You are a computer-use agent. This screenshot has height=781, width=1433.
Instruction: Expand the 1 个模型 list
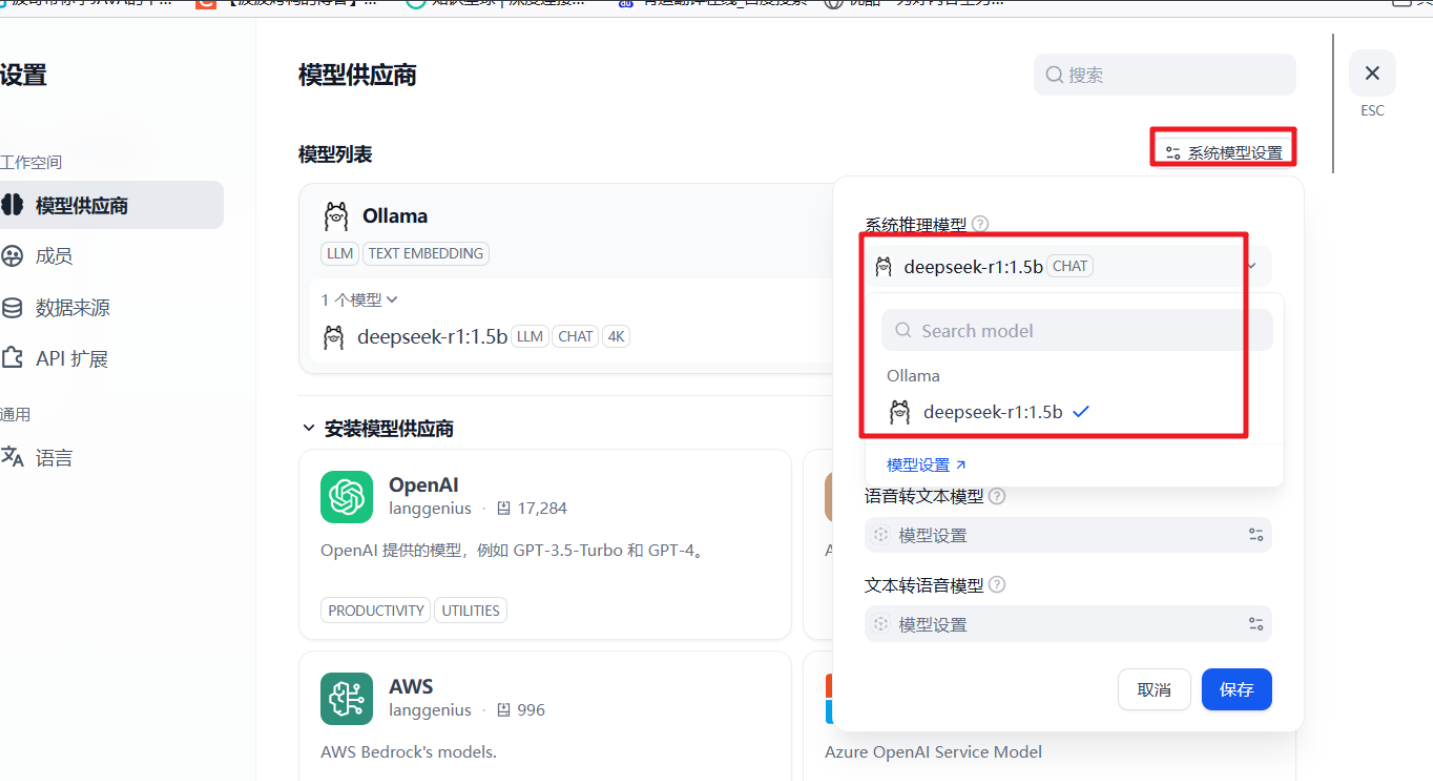coord(359,300)
